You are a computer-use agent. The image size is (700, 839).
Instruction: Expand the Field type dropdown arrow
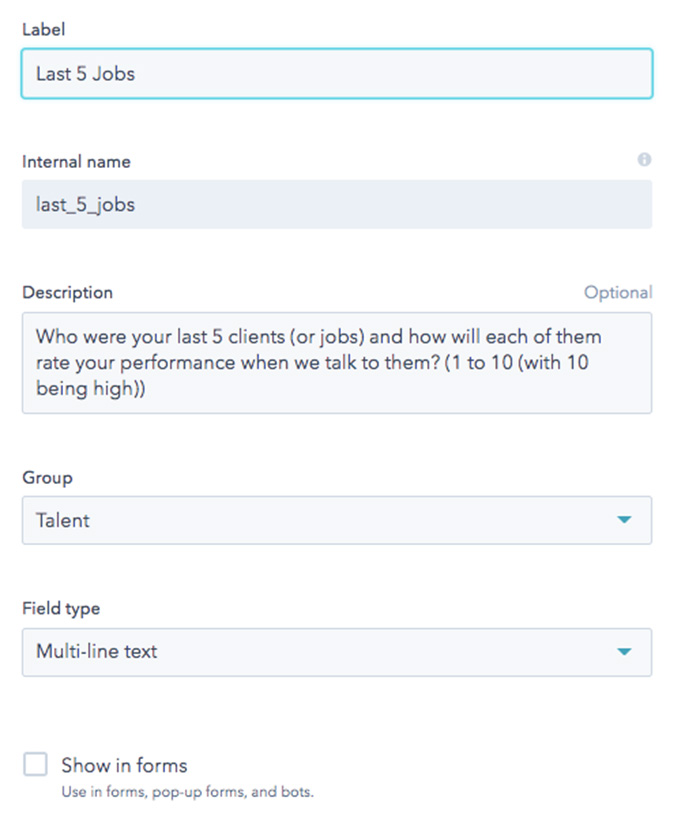(x=624, y=652)
